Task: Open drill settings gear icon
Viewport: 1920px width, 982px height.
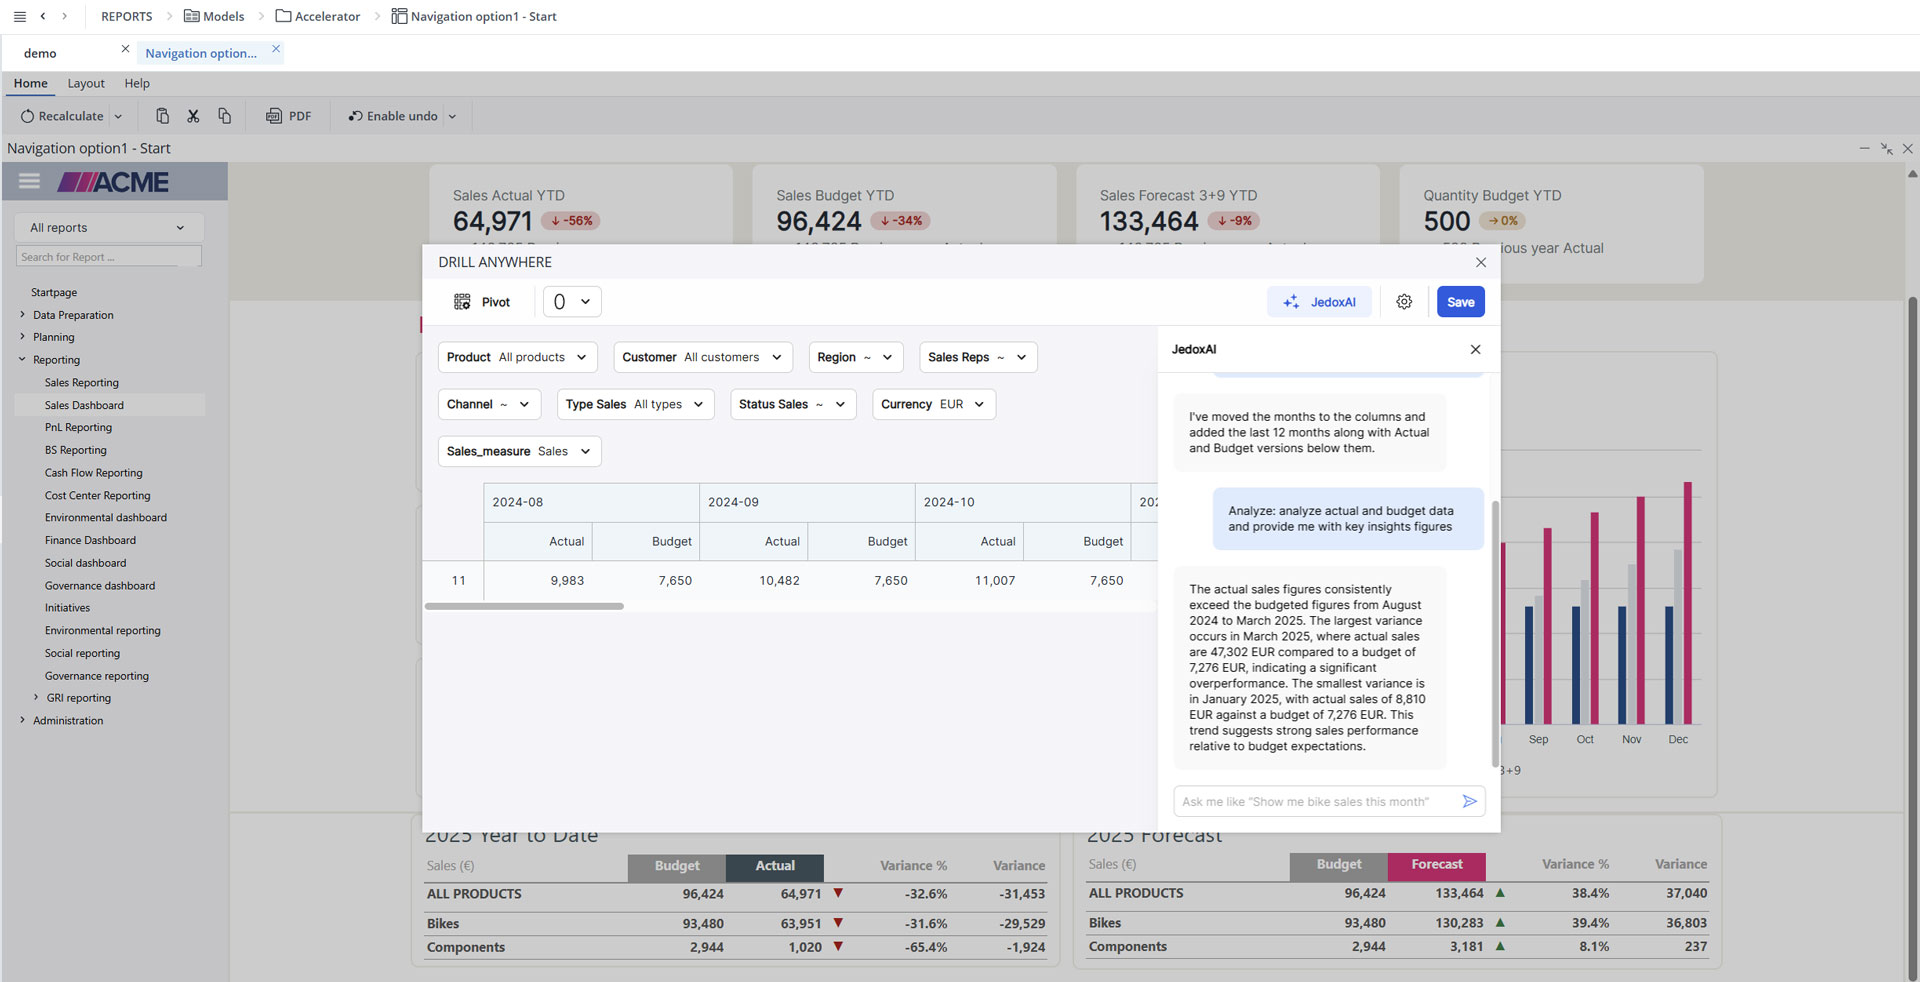Action: point(1404,302)
